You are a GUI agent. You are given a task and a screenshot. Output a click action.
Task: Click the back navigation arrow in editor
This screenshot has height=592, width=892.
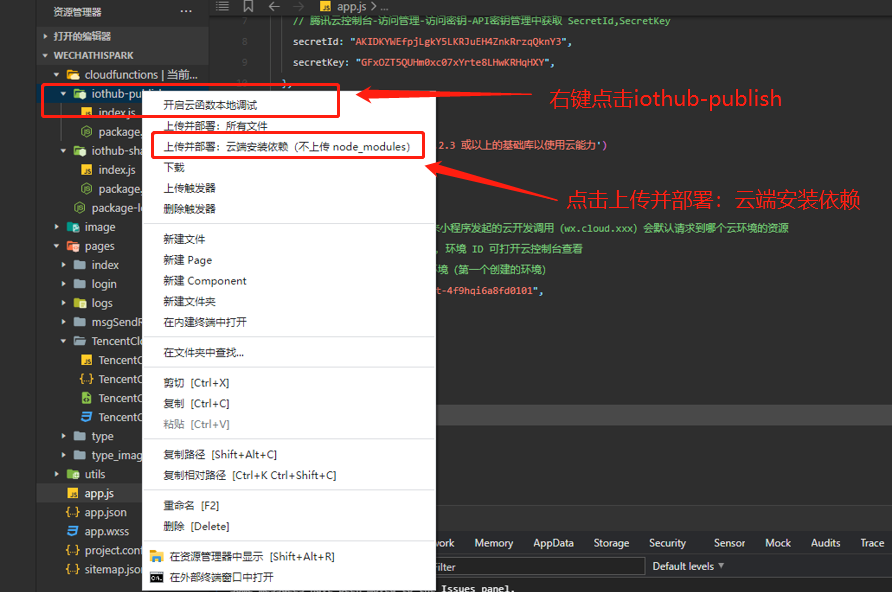(273, 7)
